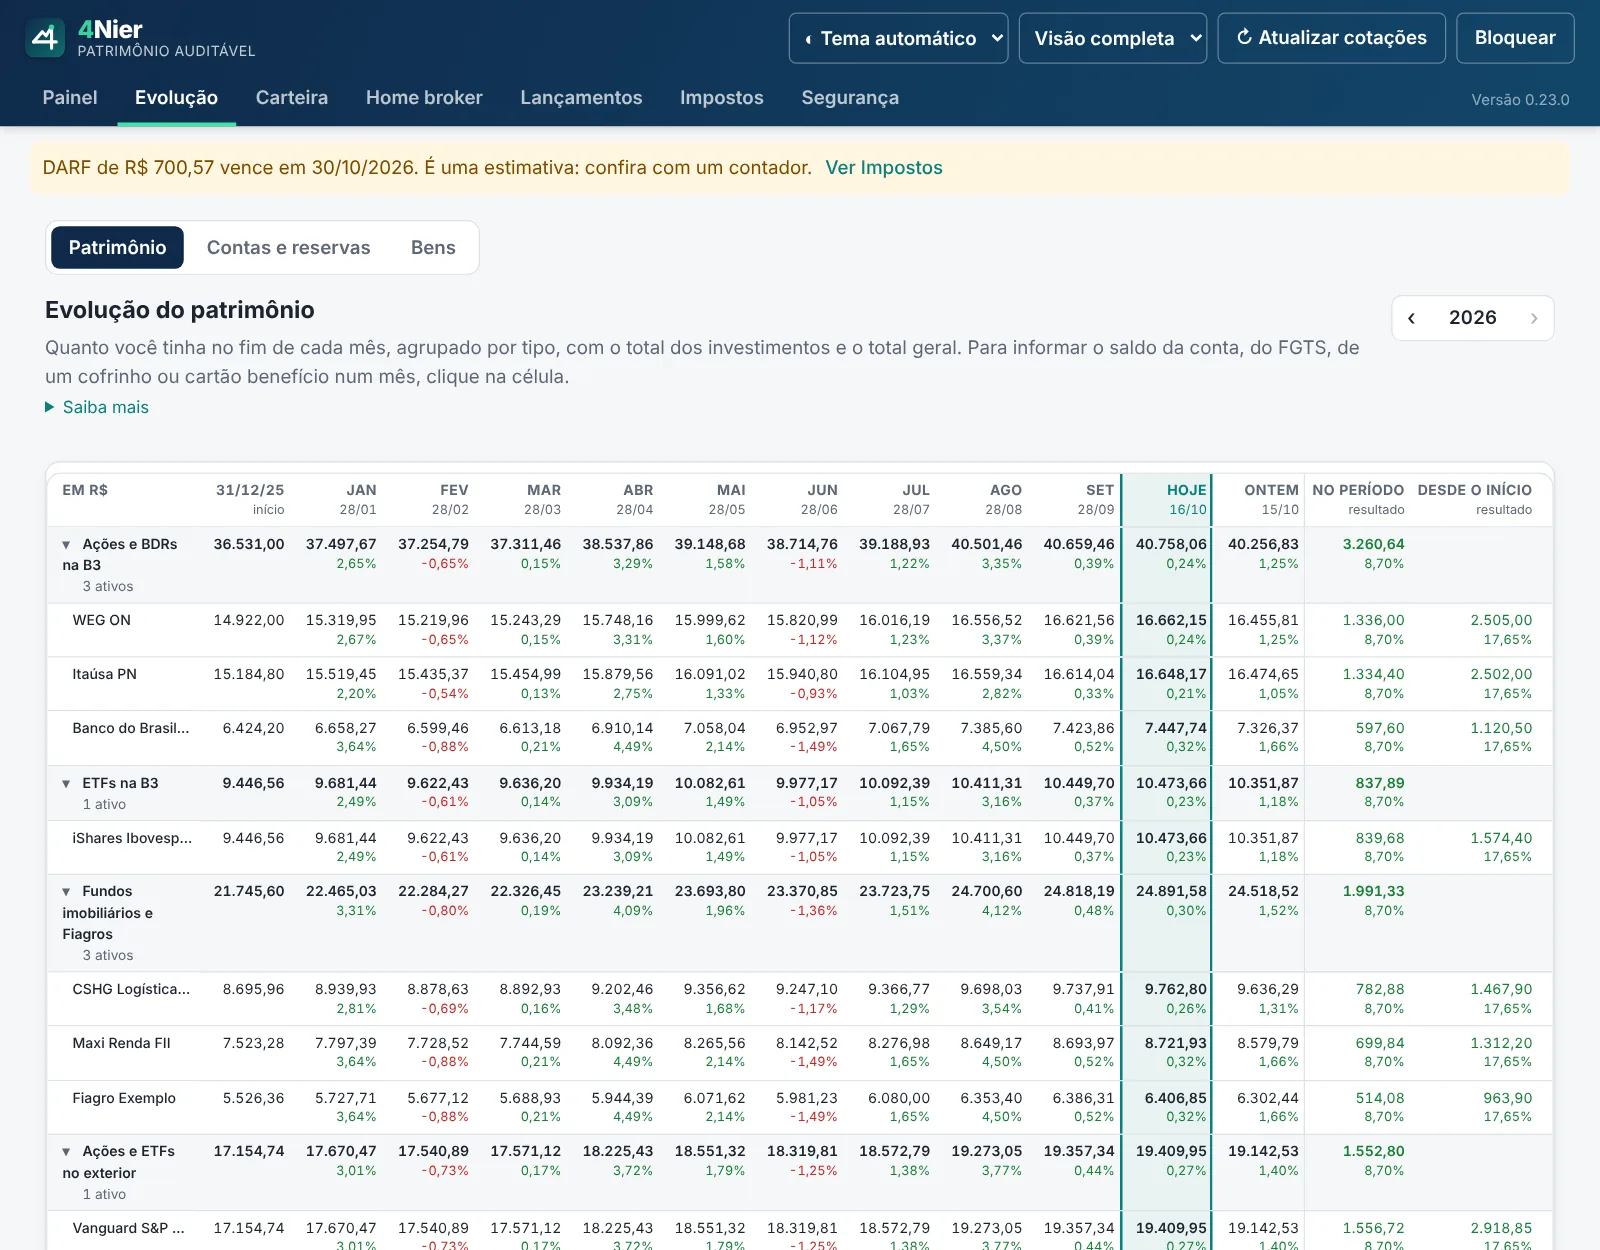Open the Home broker tab

point(424,97)
